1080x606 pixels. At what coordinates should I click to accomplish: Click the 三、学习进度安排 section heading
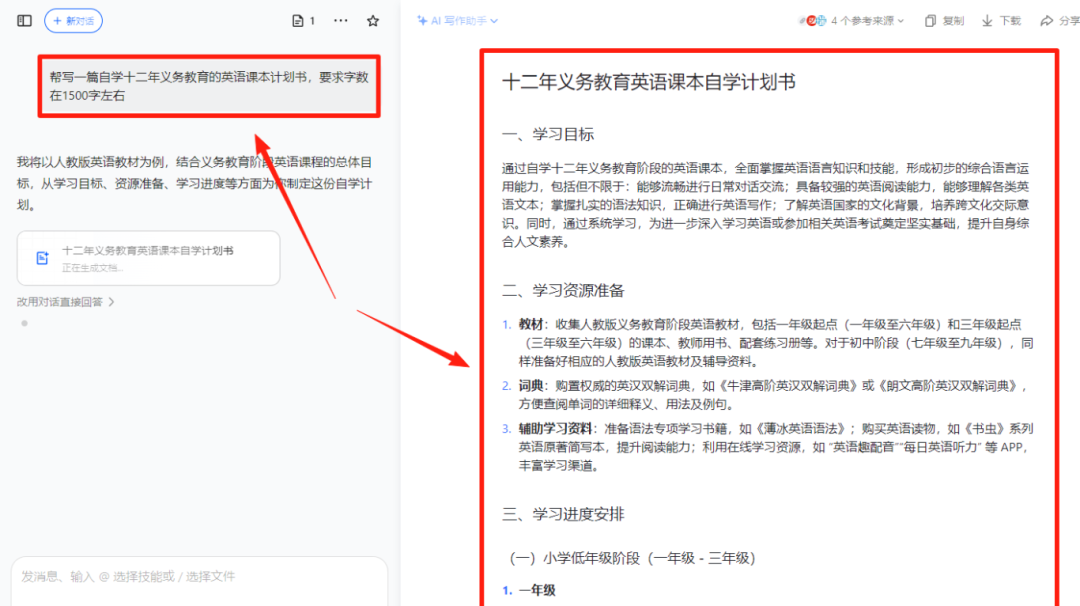(563, 515)
